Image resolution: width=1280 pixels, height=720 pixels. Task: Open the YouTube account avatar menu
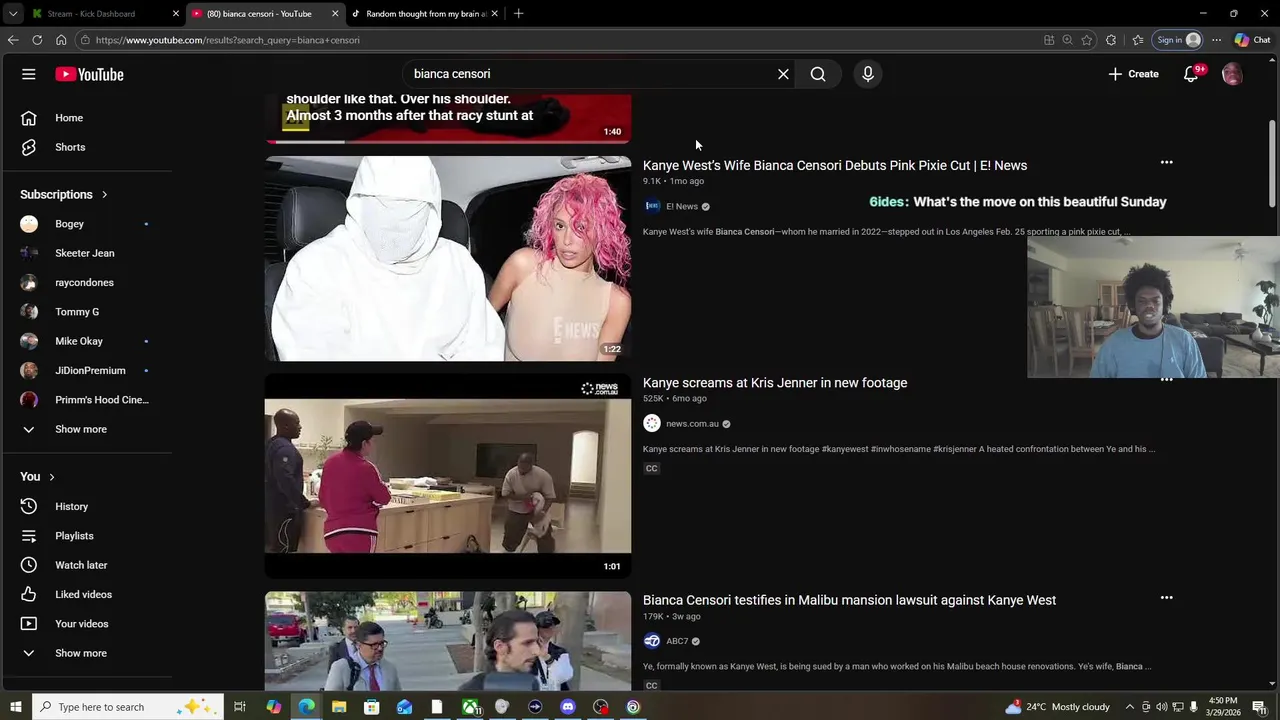tap(1232, 74)
